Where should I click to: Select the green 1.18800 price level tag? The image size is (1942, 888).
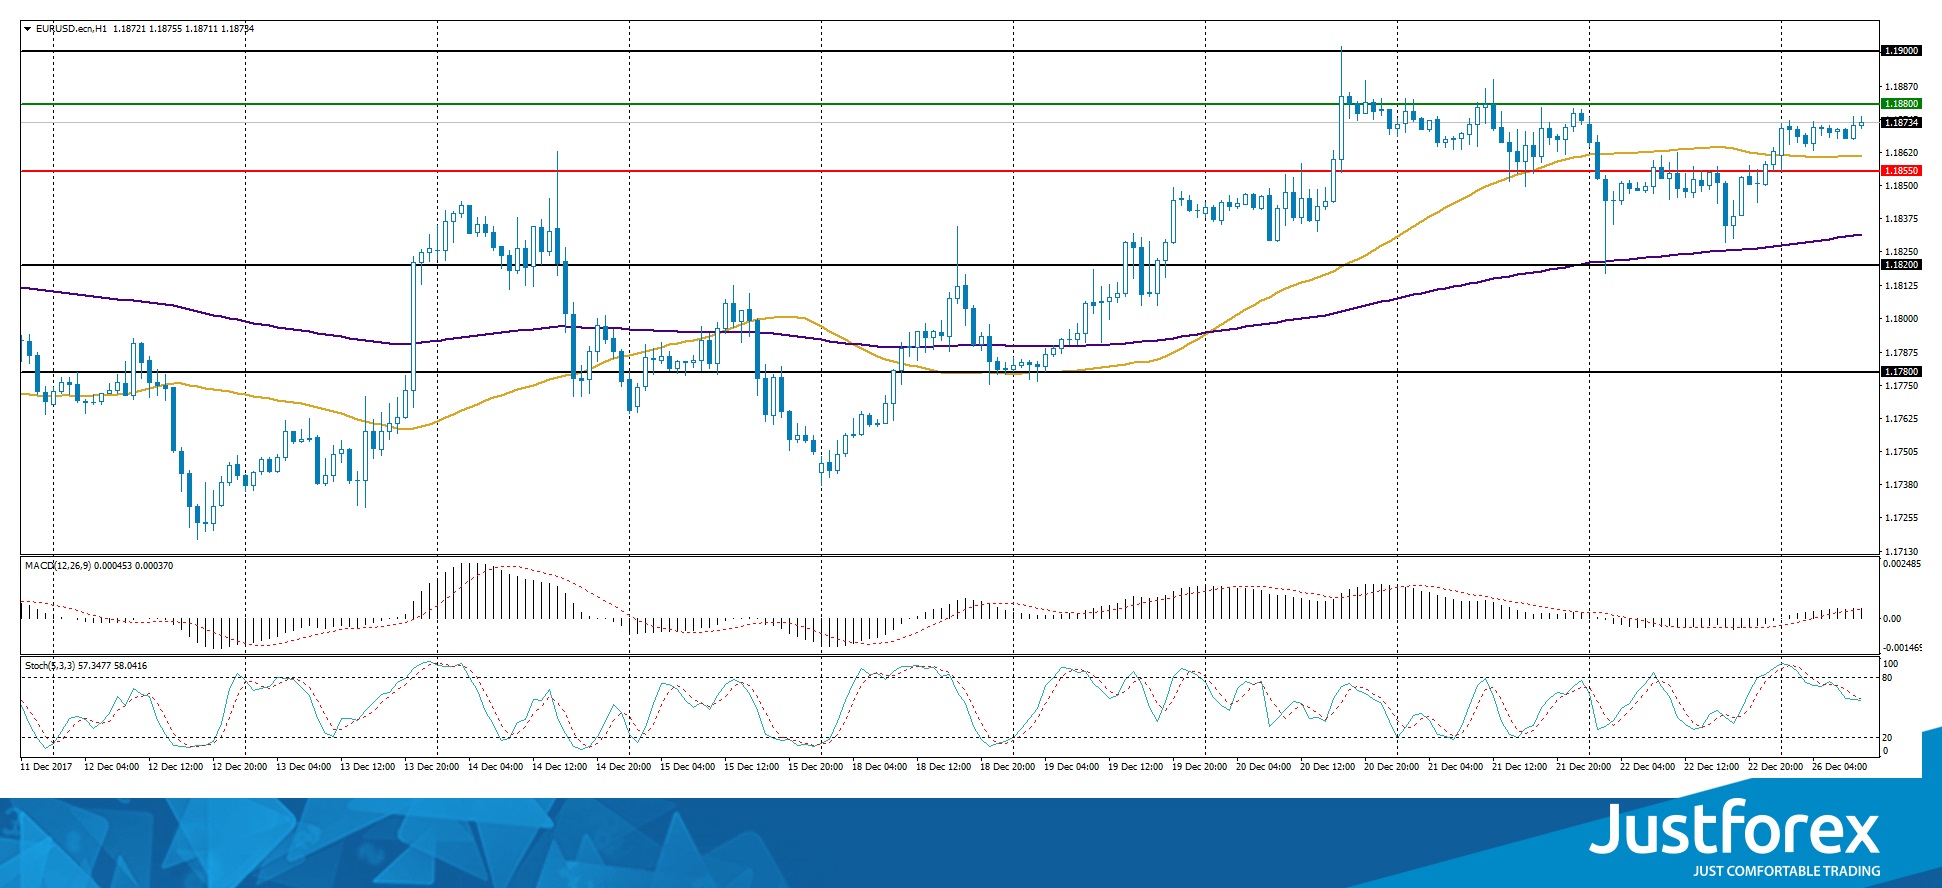click(x=1901, y=104)
